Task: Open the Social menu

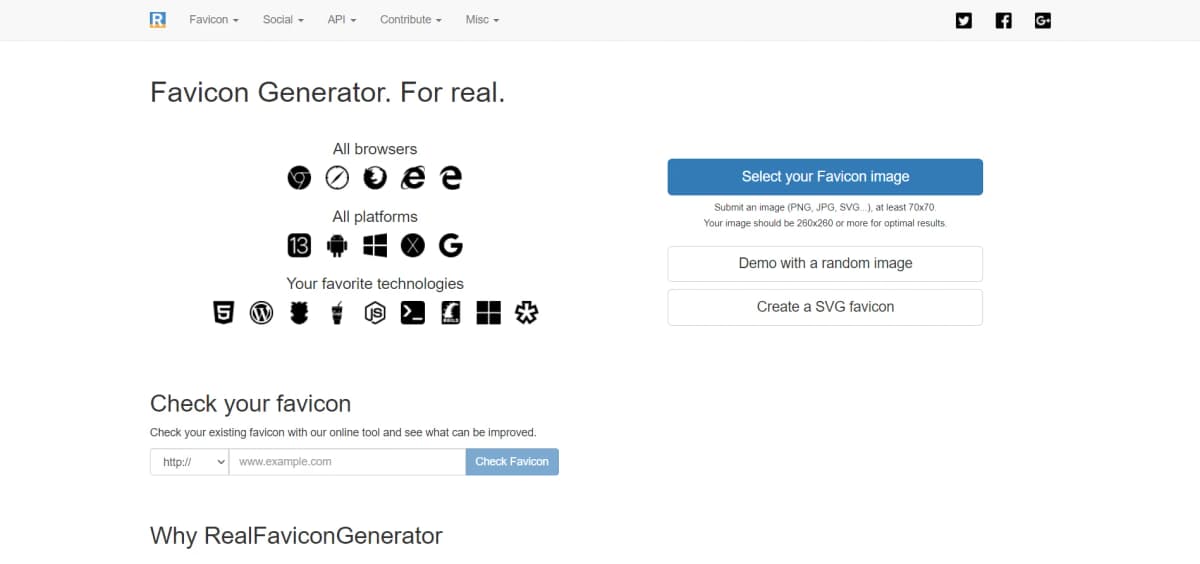Action: [283, 20]
